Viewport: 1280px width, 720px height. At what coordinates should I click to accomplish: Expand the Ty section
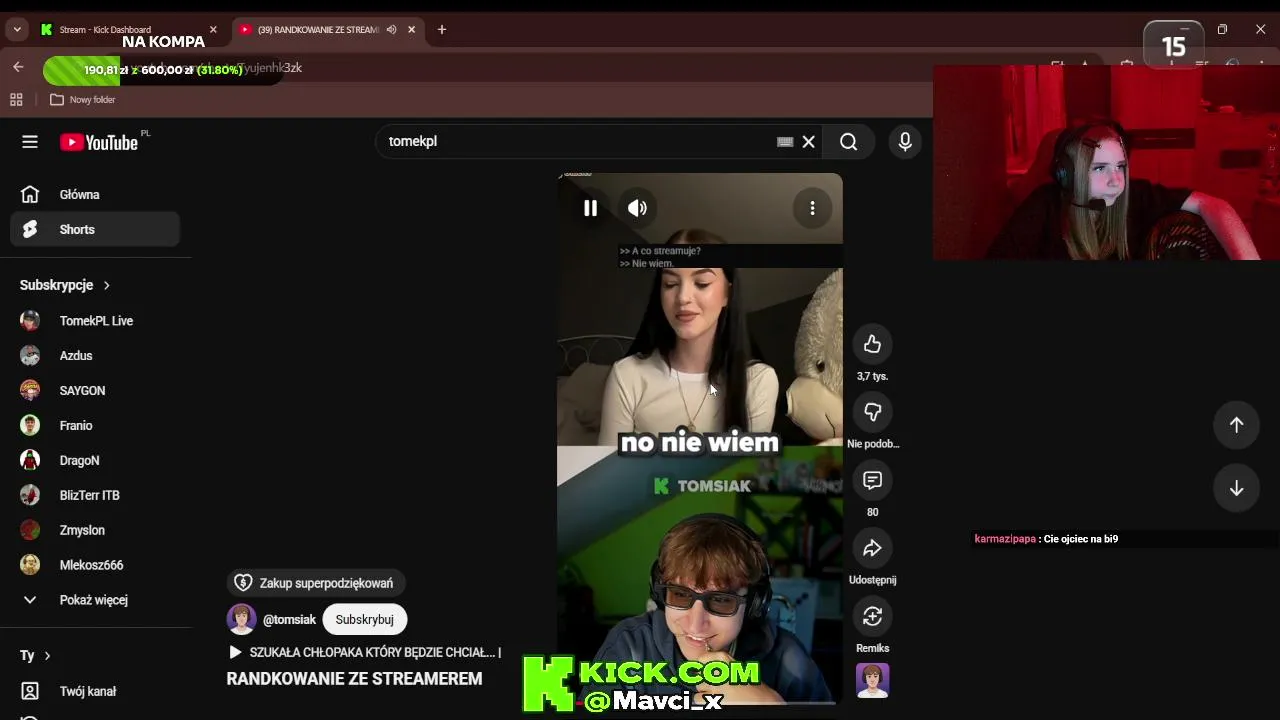tap(35, 656)
